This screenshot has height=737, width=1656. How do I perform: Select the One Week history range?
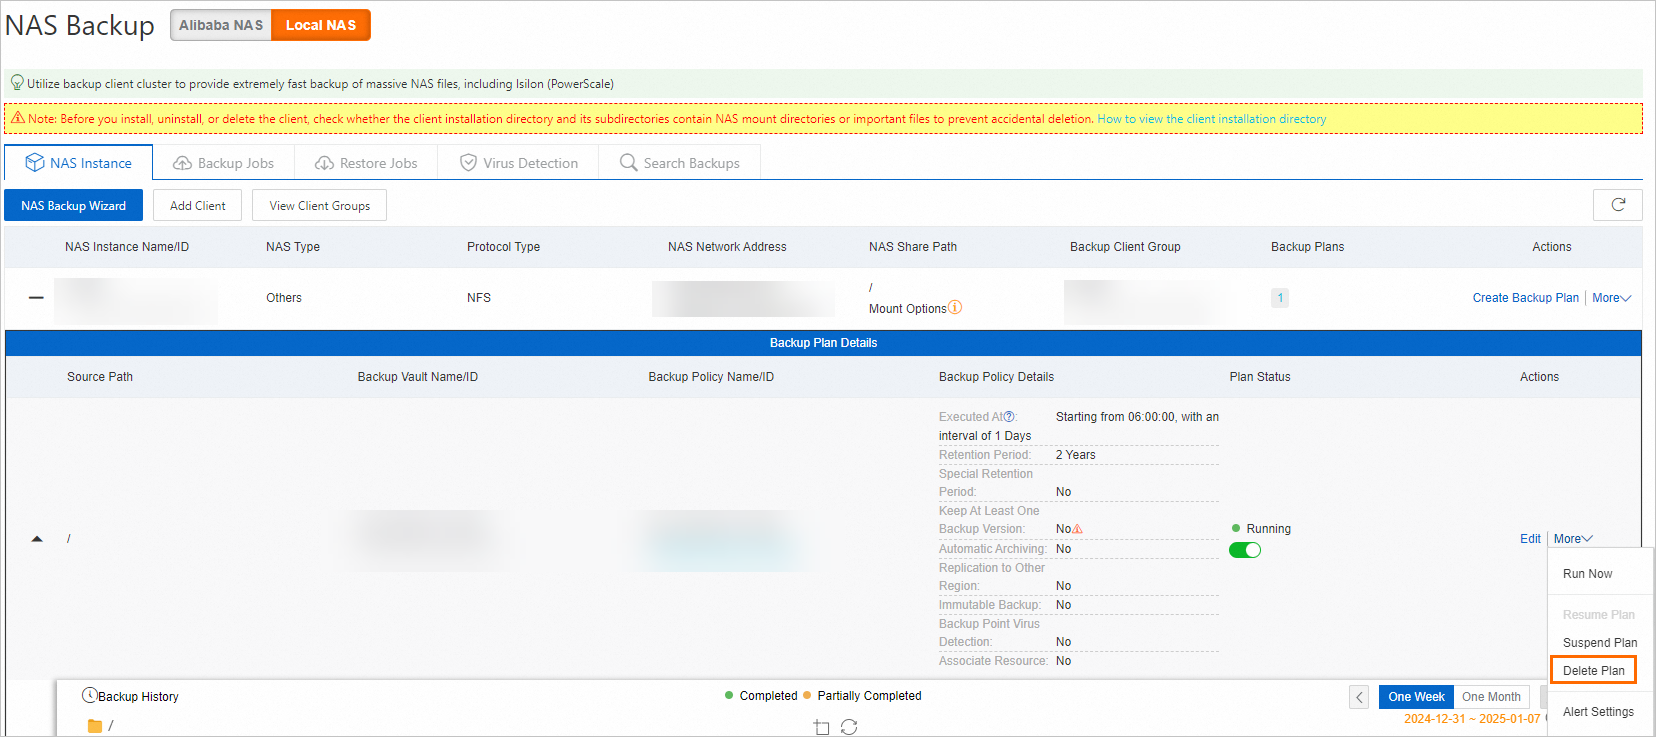tap(1416, 697)
